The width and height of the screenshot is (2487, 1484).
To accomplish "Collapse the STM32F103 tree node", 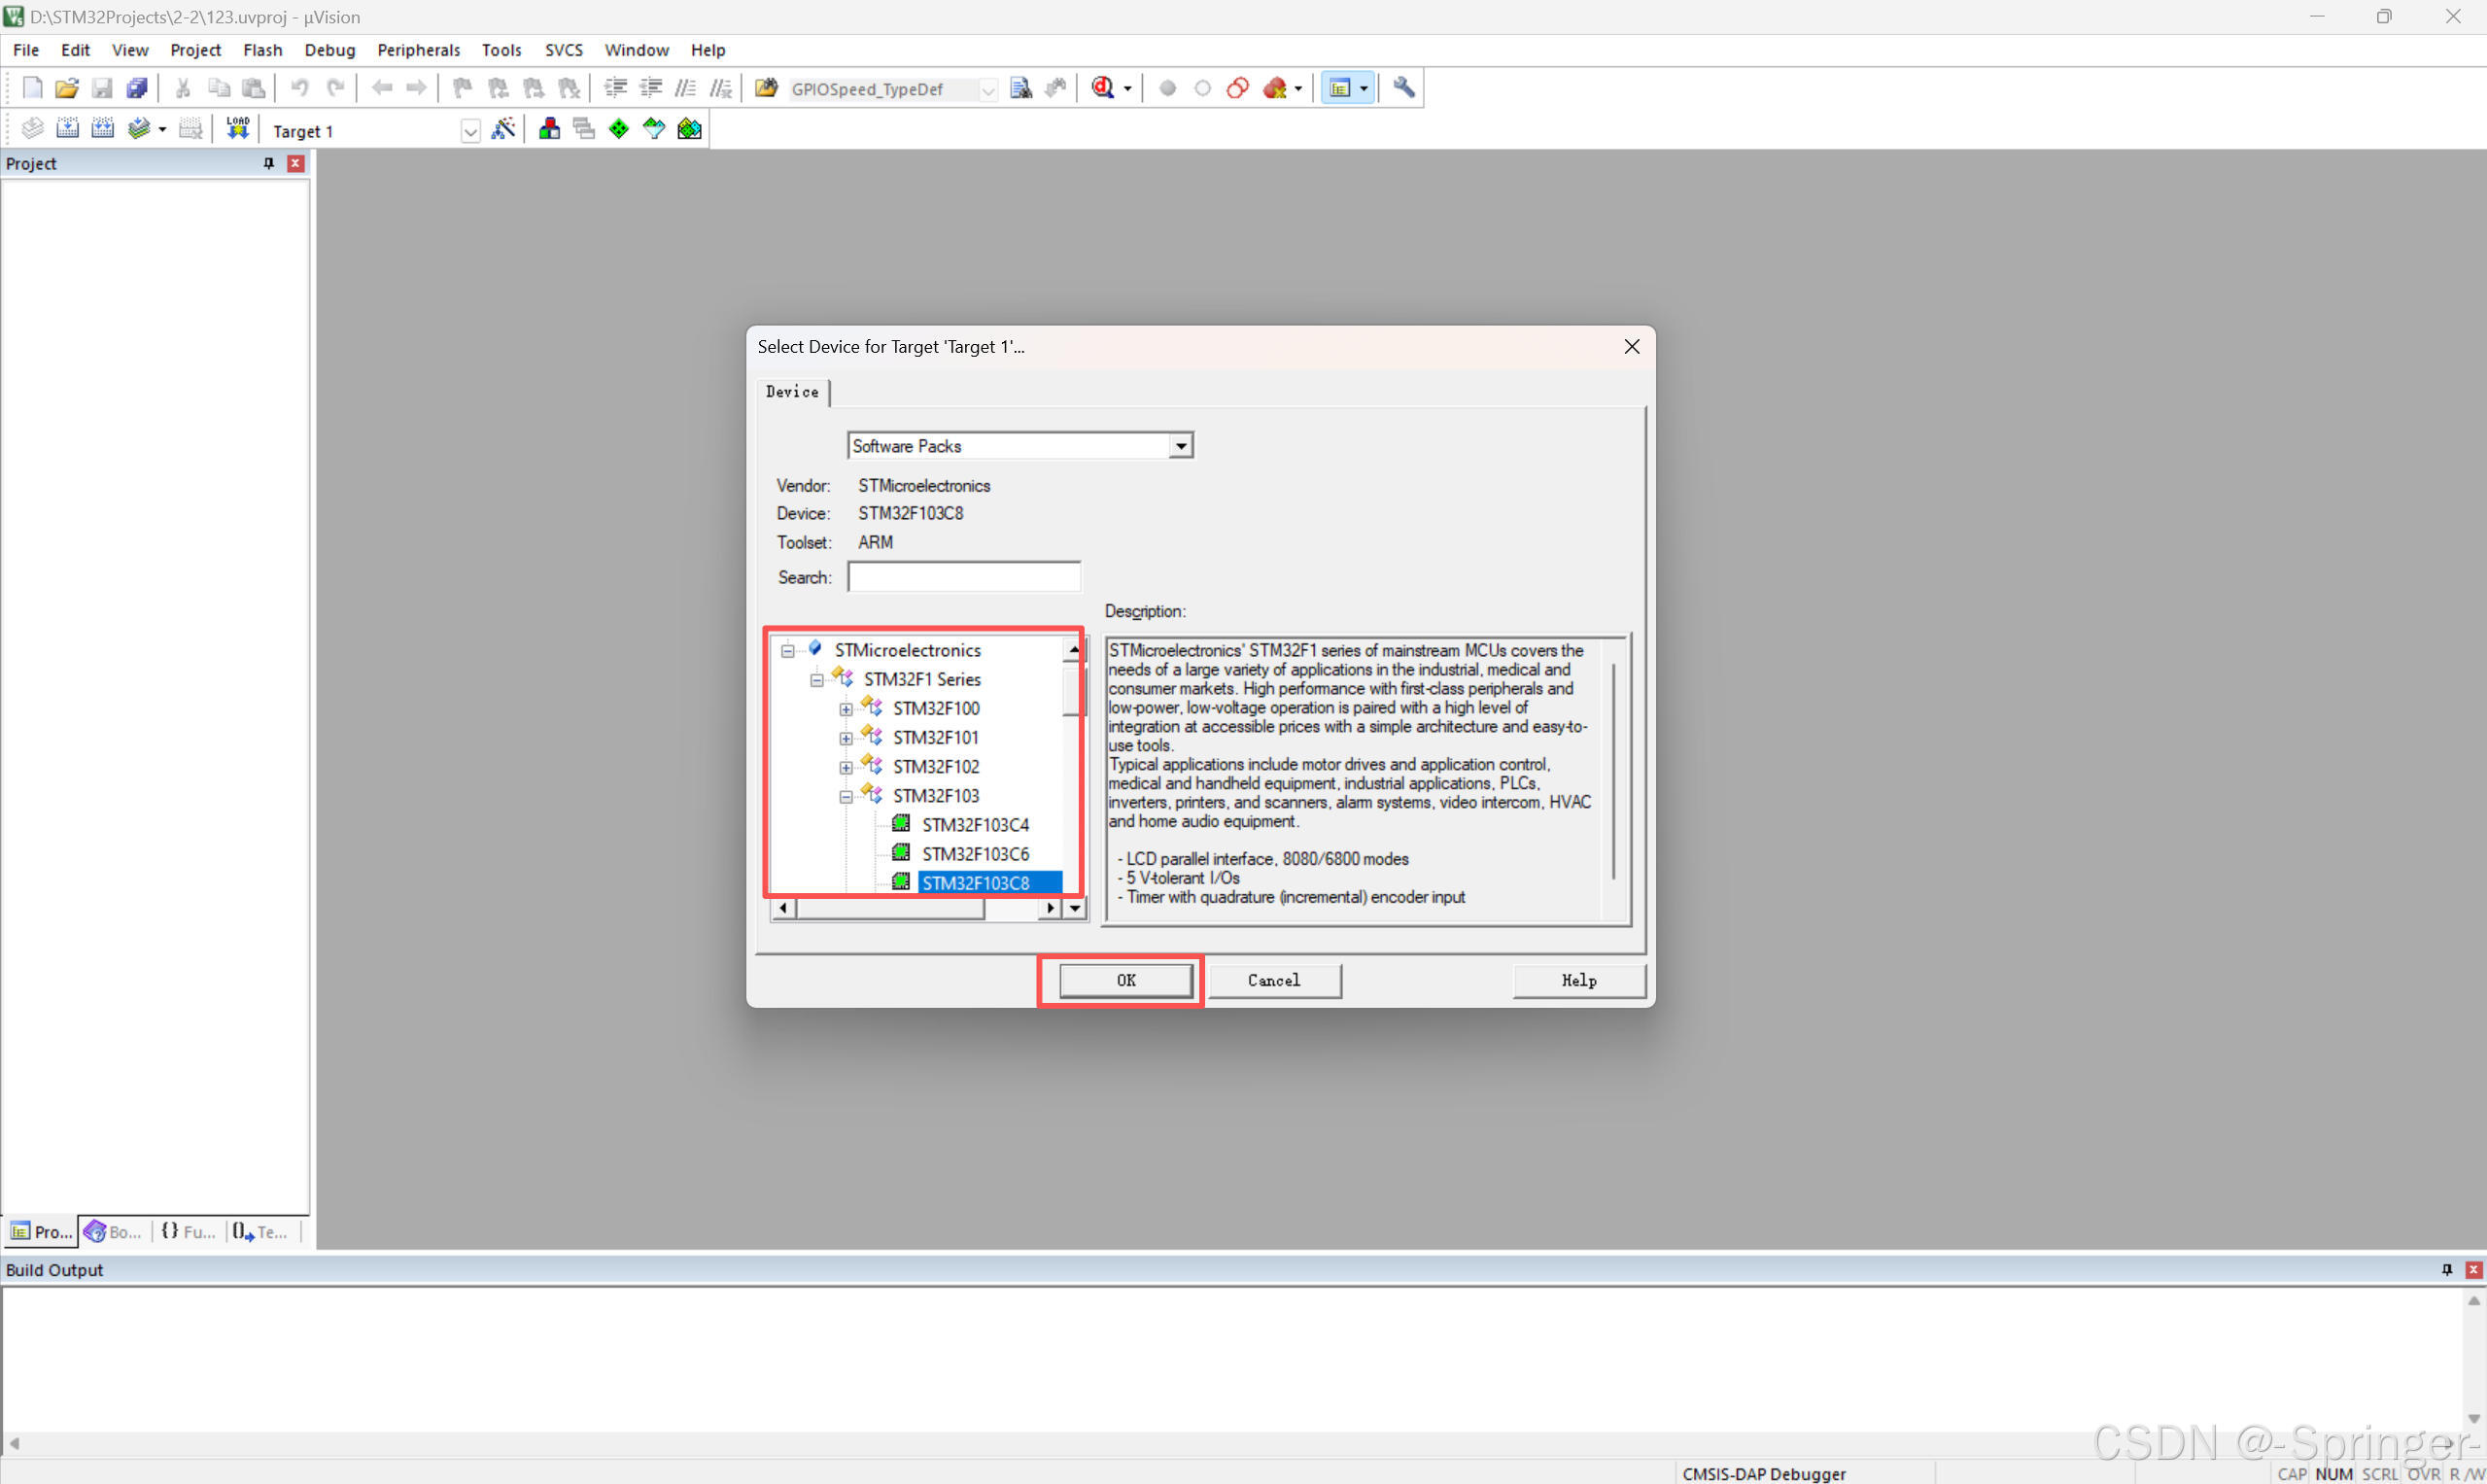I will 846,797.
